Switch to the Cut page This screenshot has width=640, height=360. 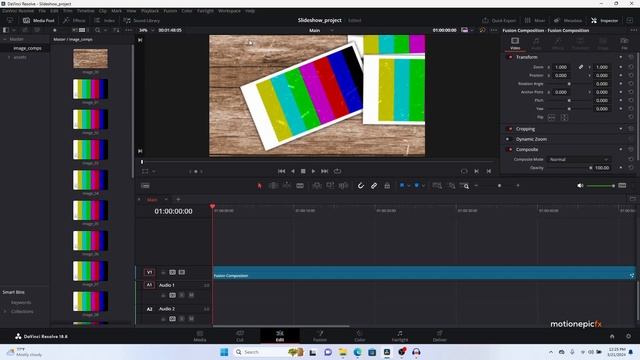240,336
